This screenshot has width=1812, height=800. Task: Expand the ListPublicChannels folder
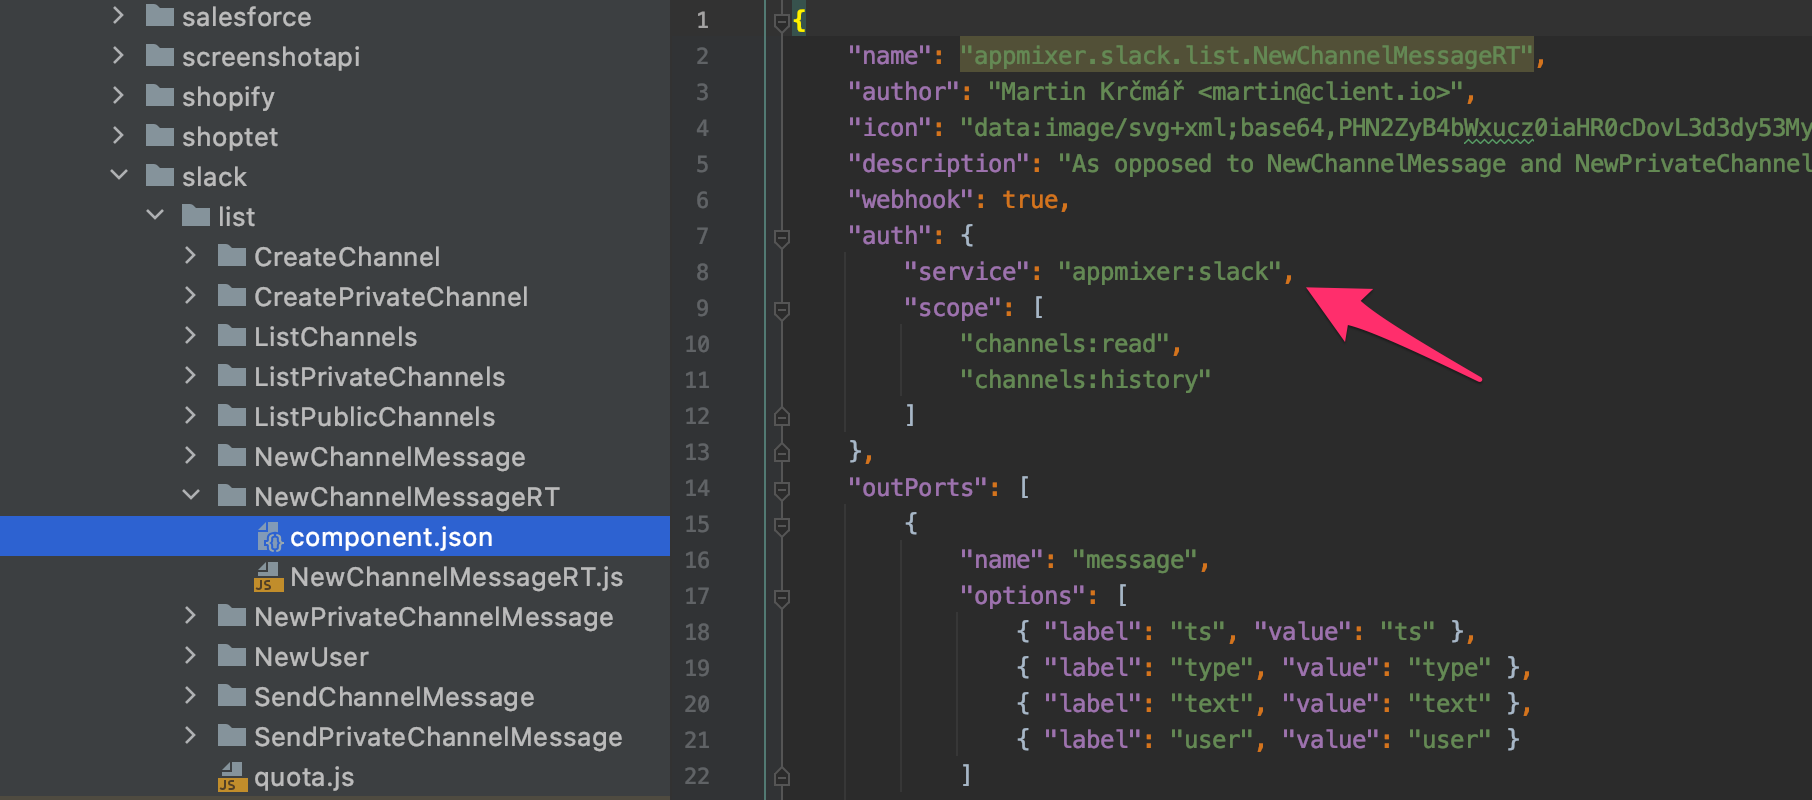pyautogui.click(x=190, y=415)
